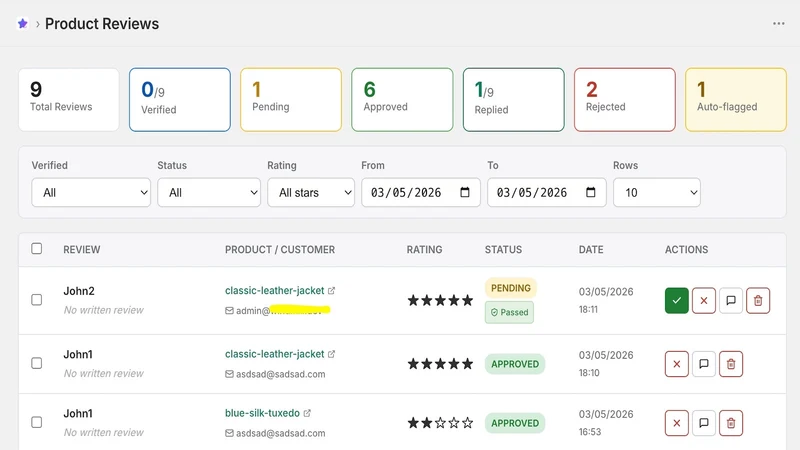The image size is (800, 450).
Task: Delete John1 blue-silk-tuxedo review
Action: click(x=731, y=423)
